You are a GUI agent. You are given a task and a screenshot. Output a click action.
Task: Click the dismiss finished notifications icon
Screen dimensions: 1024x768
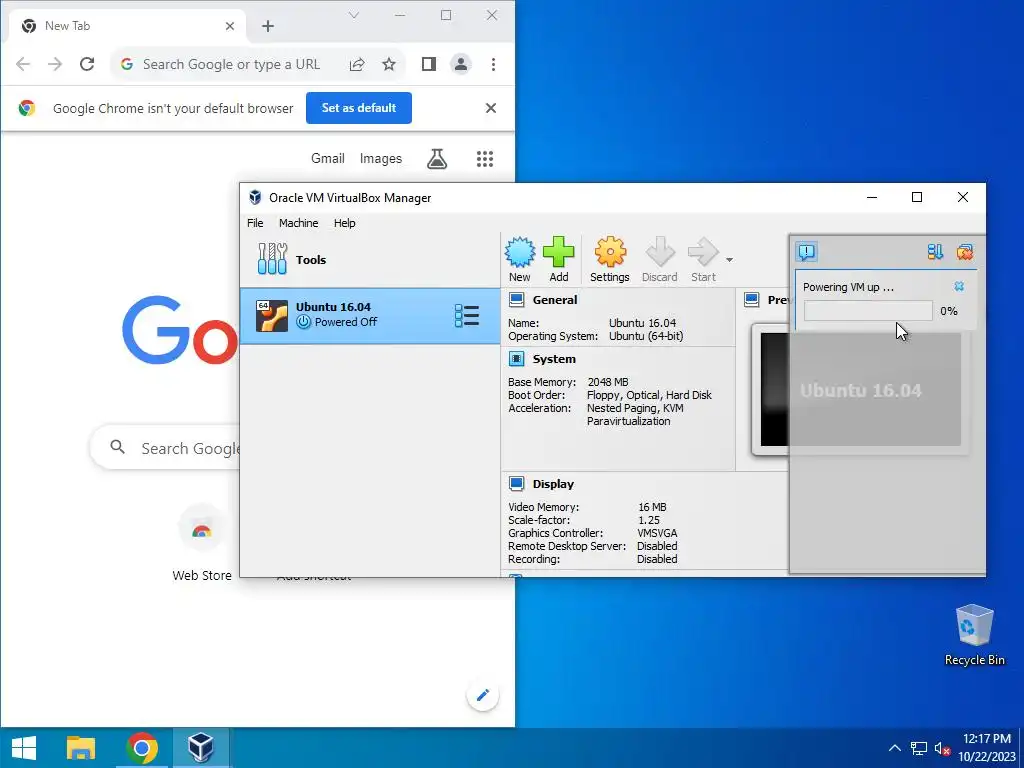click(x=965, y=252)
